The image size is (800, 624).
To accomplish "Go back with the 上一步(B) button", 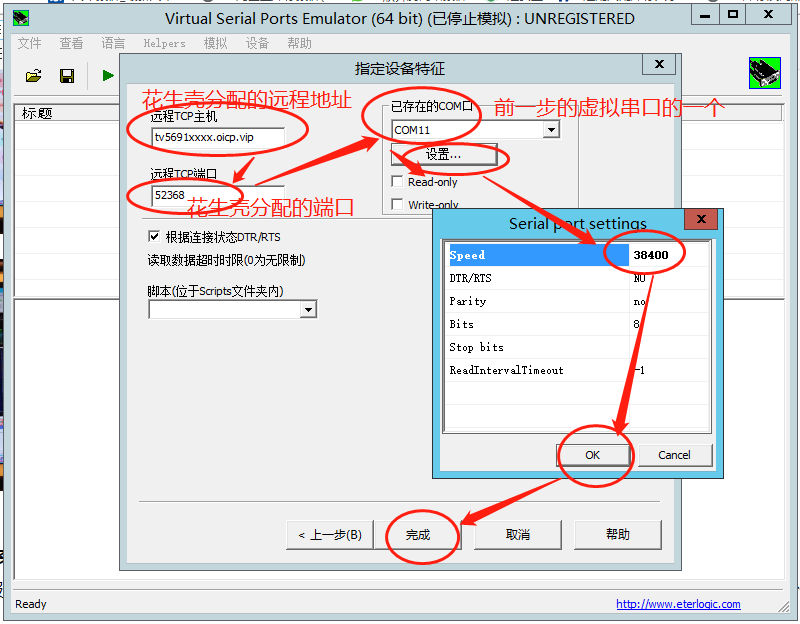I will coord(330,535).
